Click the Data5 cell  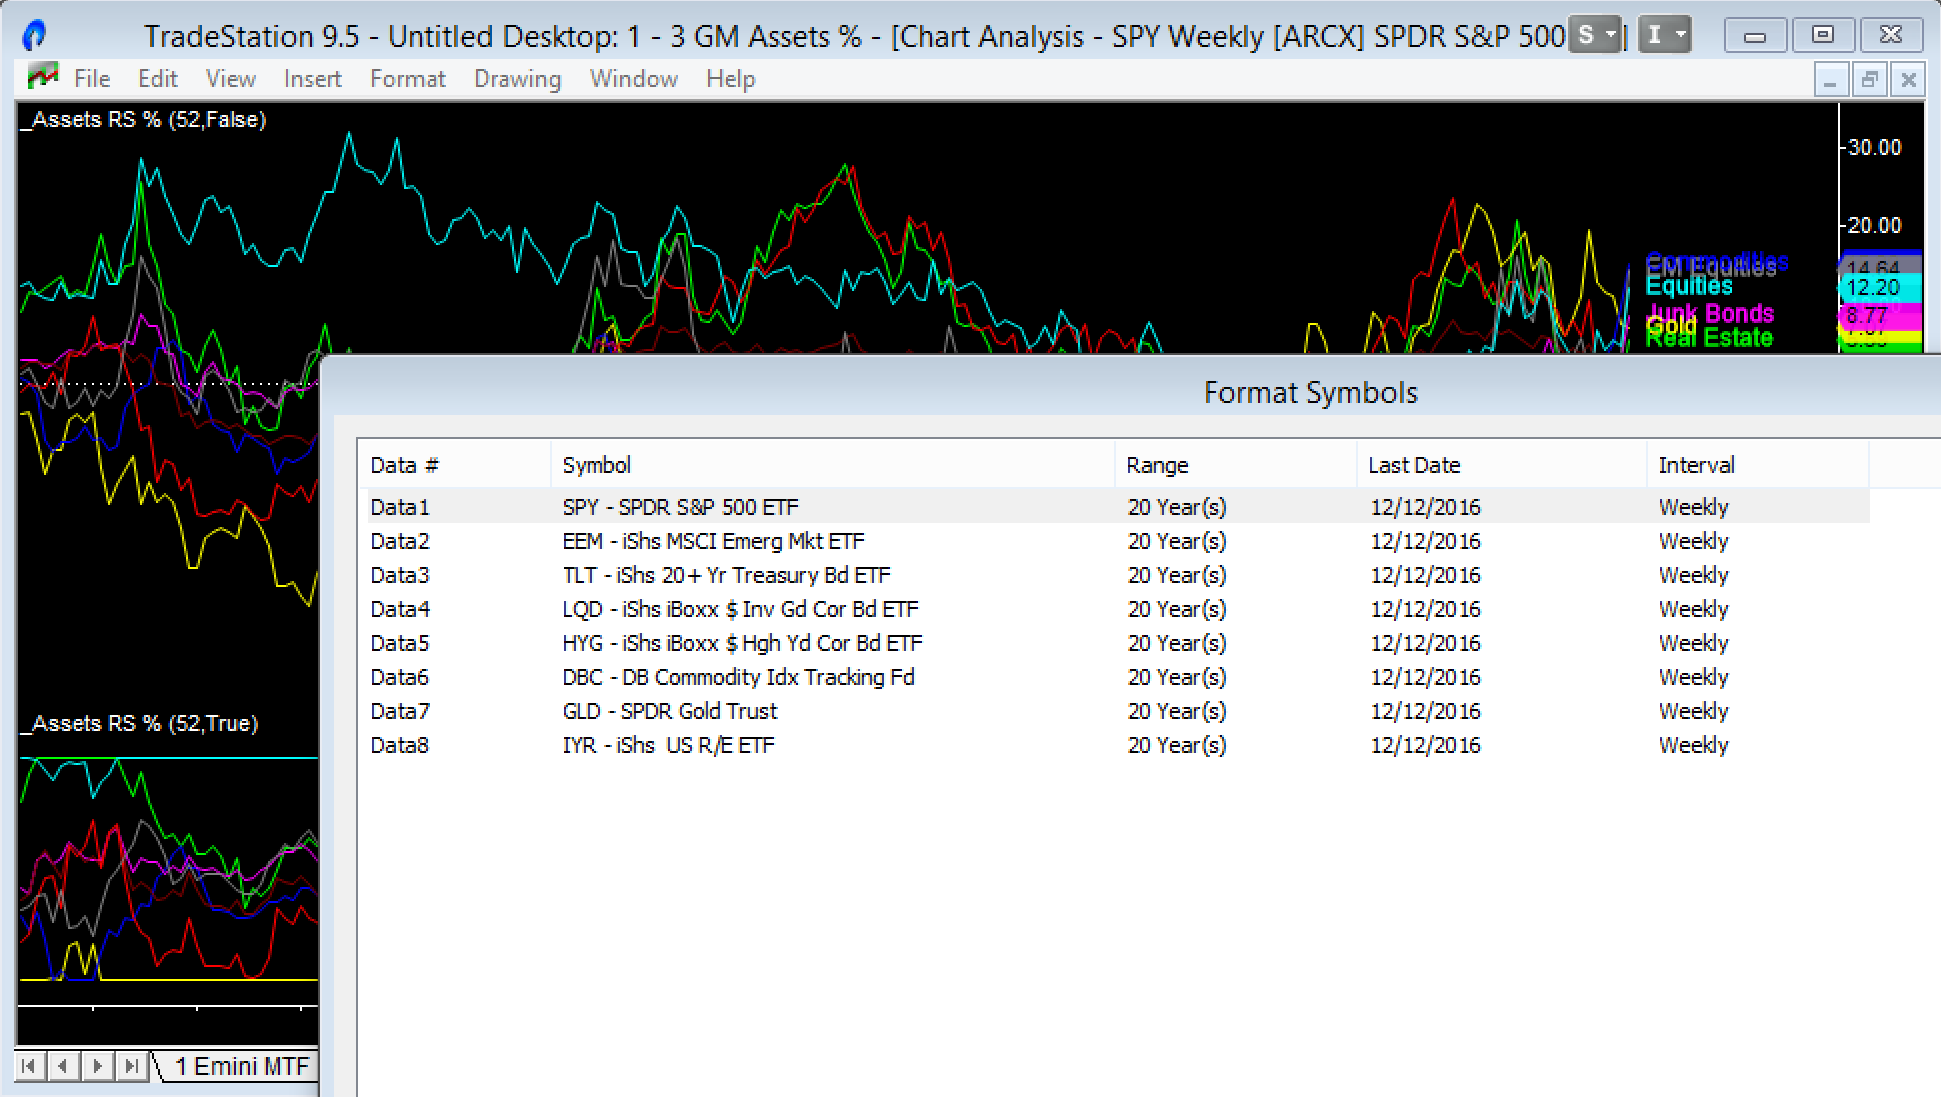point(399,643)
